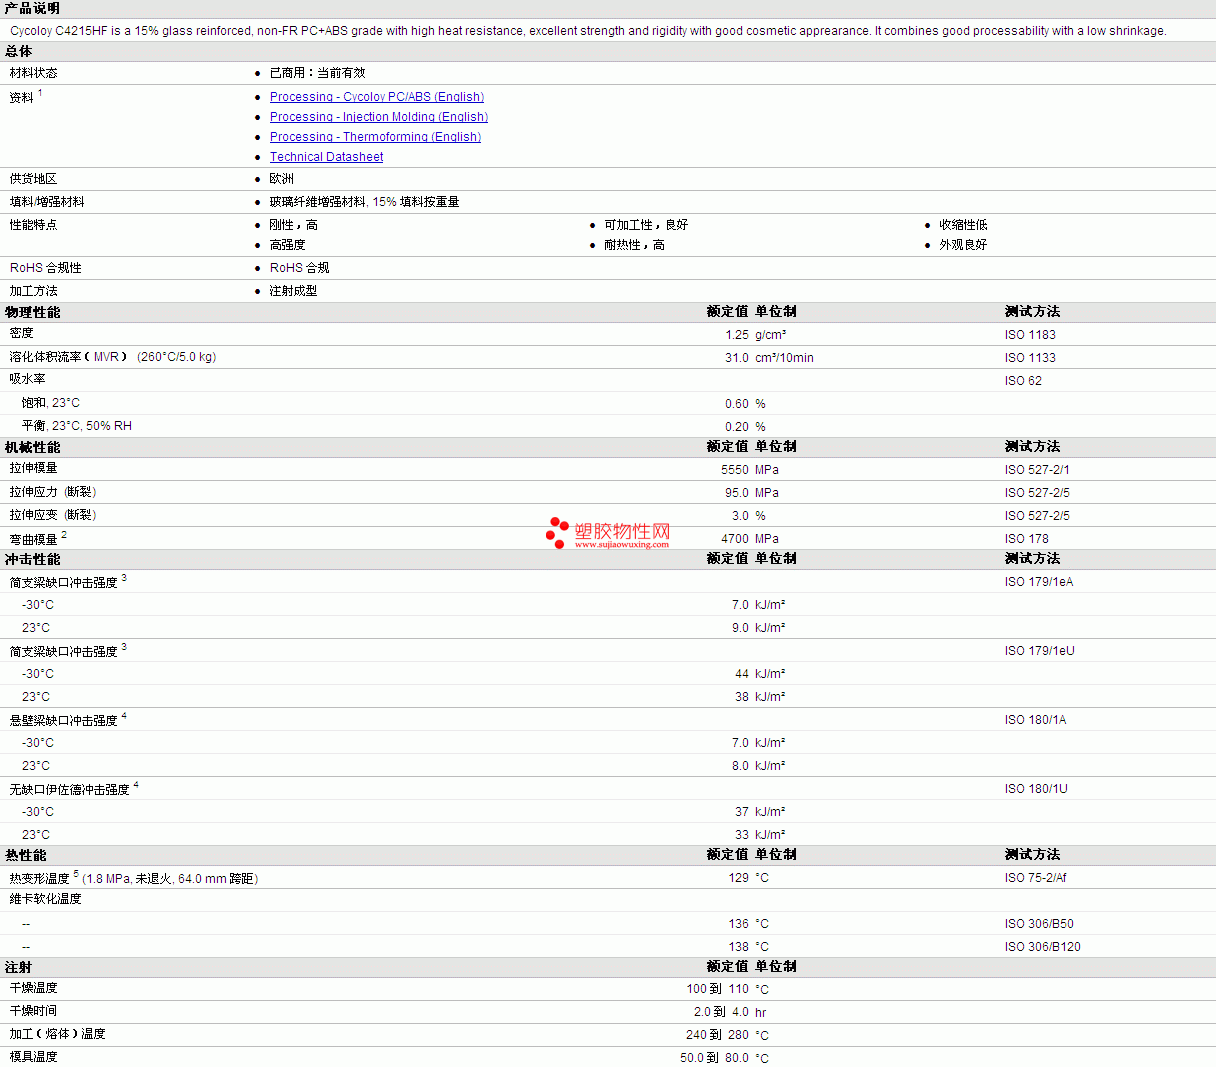Select the 加工方法 row label
The height and width of the screenshot is (1067, 1216).
[34, 291]
